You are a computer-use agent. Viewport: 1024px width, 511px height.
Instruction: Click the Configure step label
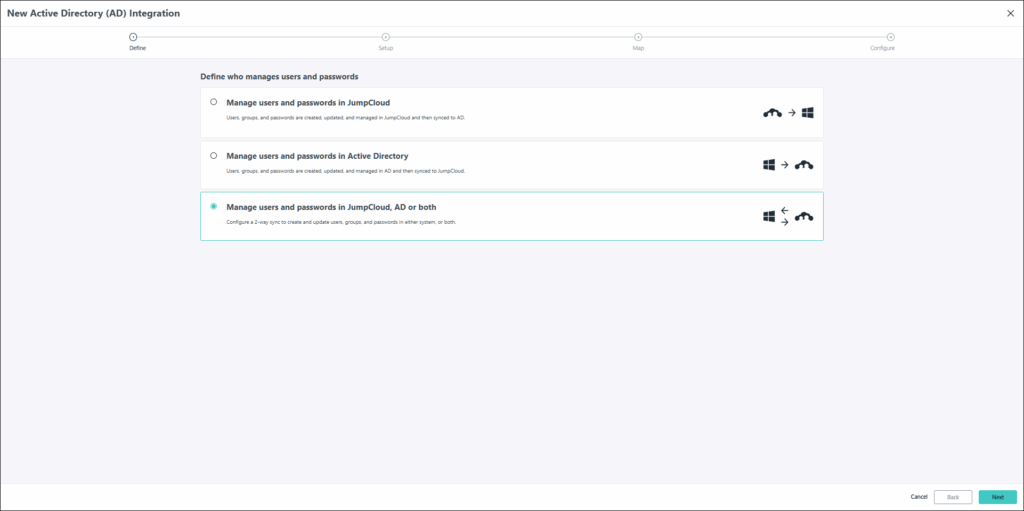click(882, 48)
